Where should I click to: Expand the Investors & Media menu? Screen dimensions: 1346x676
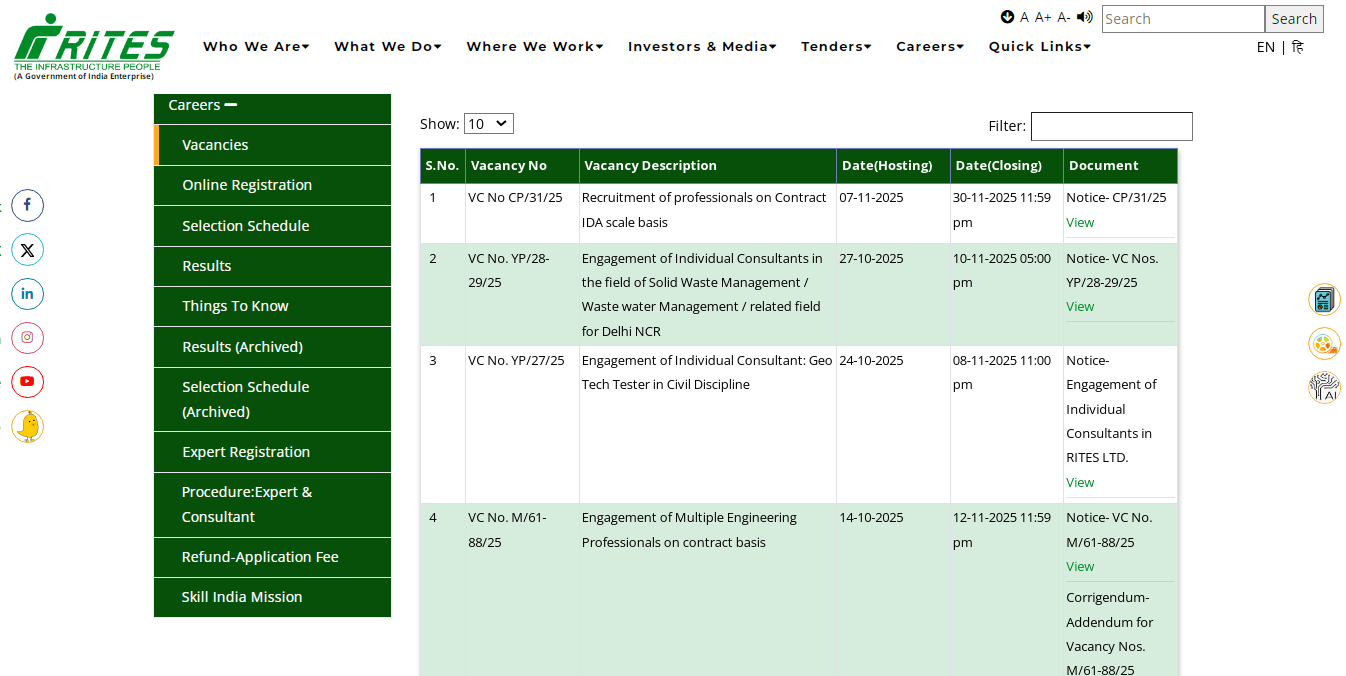[701, 46]
